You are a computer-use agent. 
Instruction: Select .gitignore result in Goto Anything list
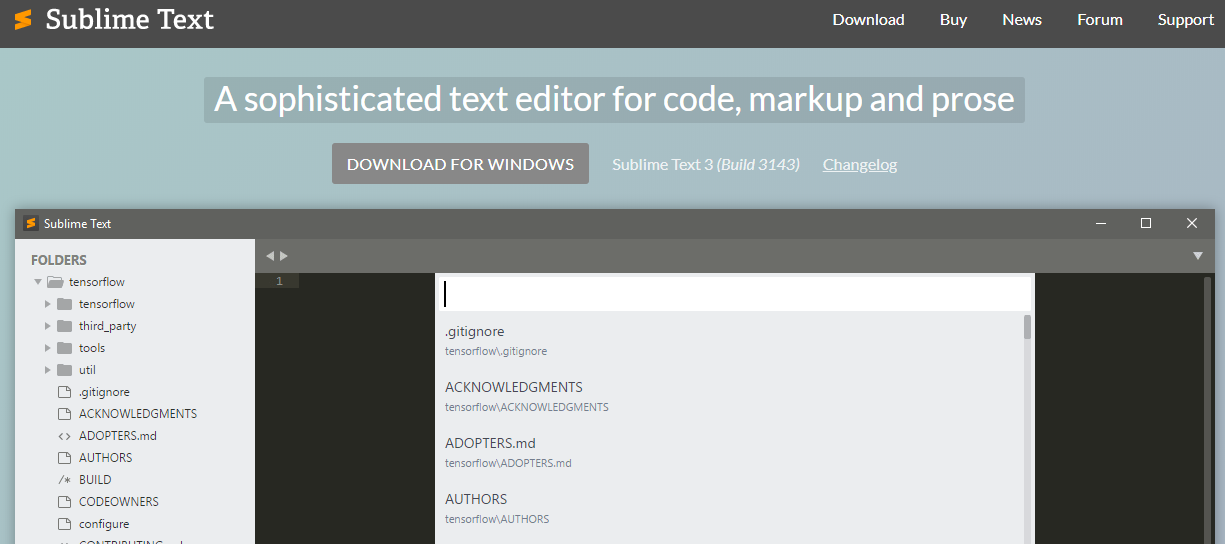pos(730,340)
